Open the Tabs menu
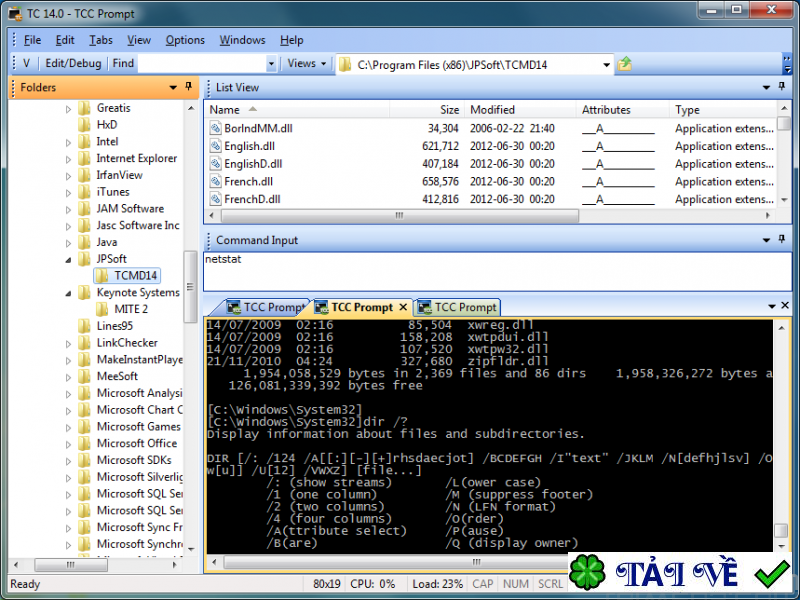Image resolution: width=800 pixels, height=600 pixels. click(x=101, y=40)
